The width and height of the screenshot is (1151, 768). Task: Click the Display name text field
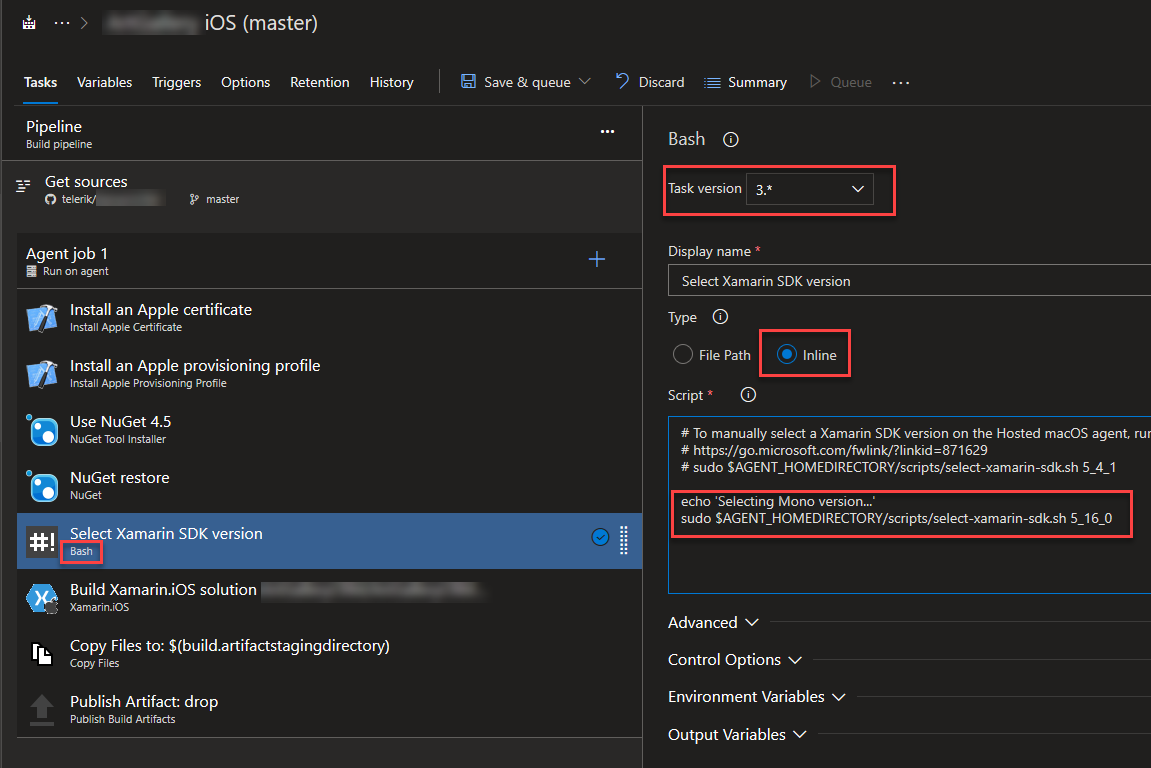click(x=908, y=281)
